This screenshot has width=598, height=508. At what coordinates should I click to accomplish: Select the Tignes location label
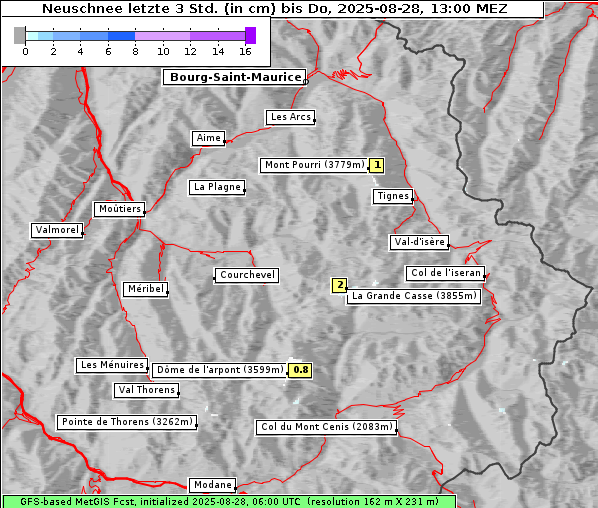[393, 196]
